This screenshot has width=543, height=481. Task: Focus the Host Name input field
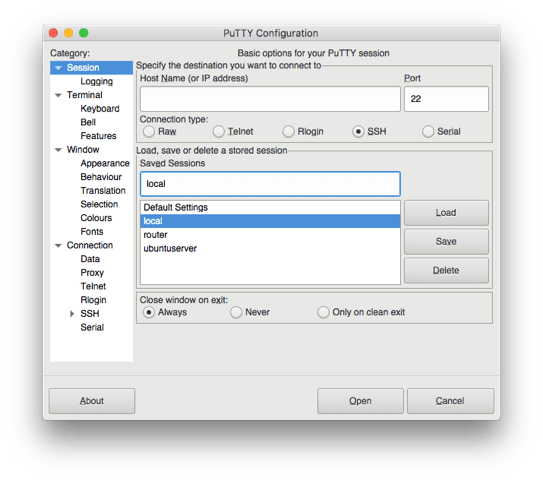pos(270,99)
